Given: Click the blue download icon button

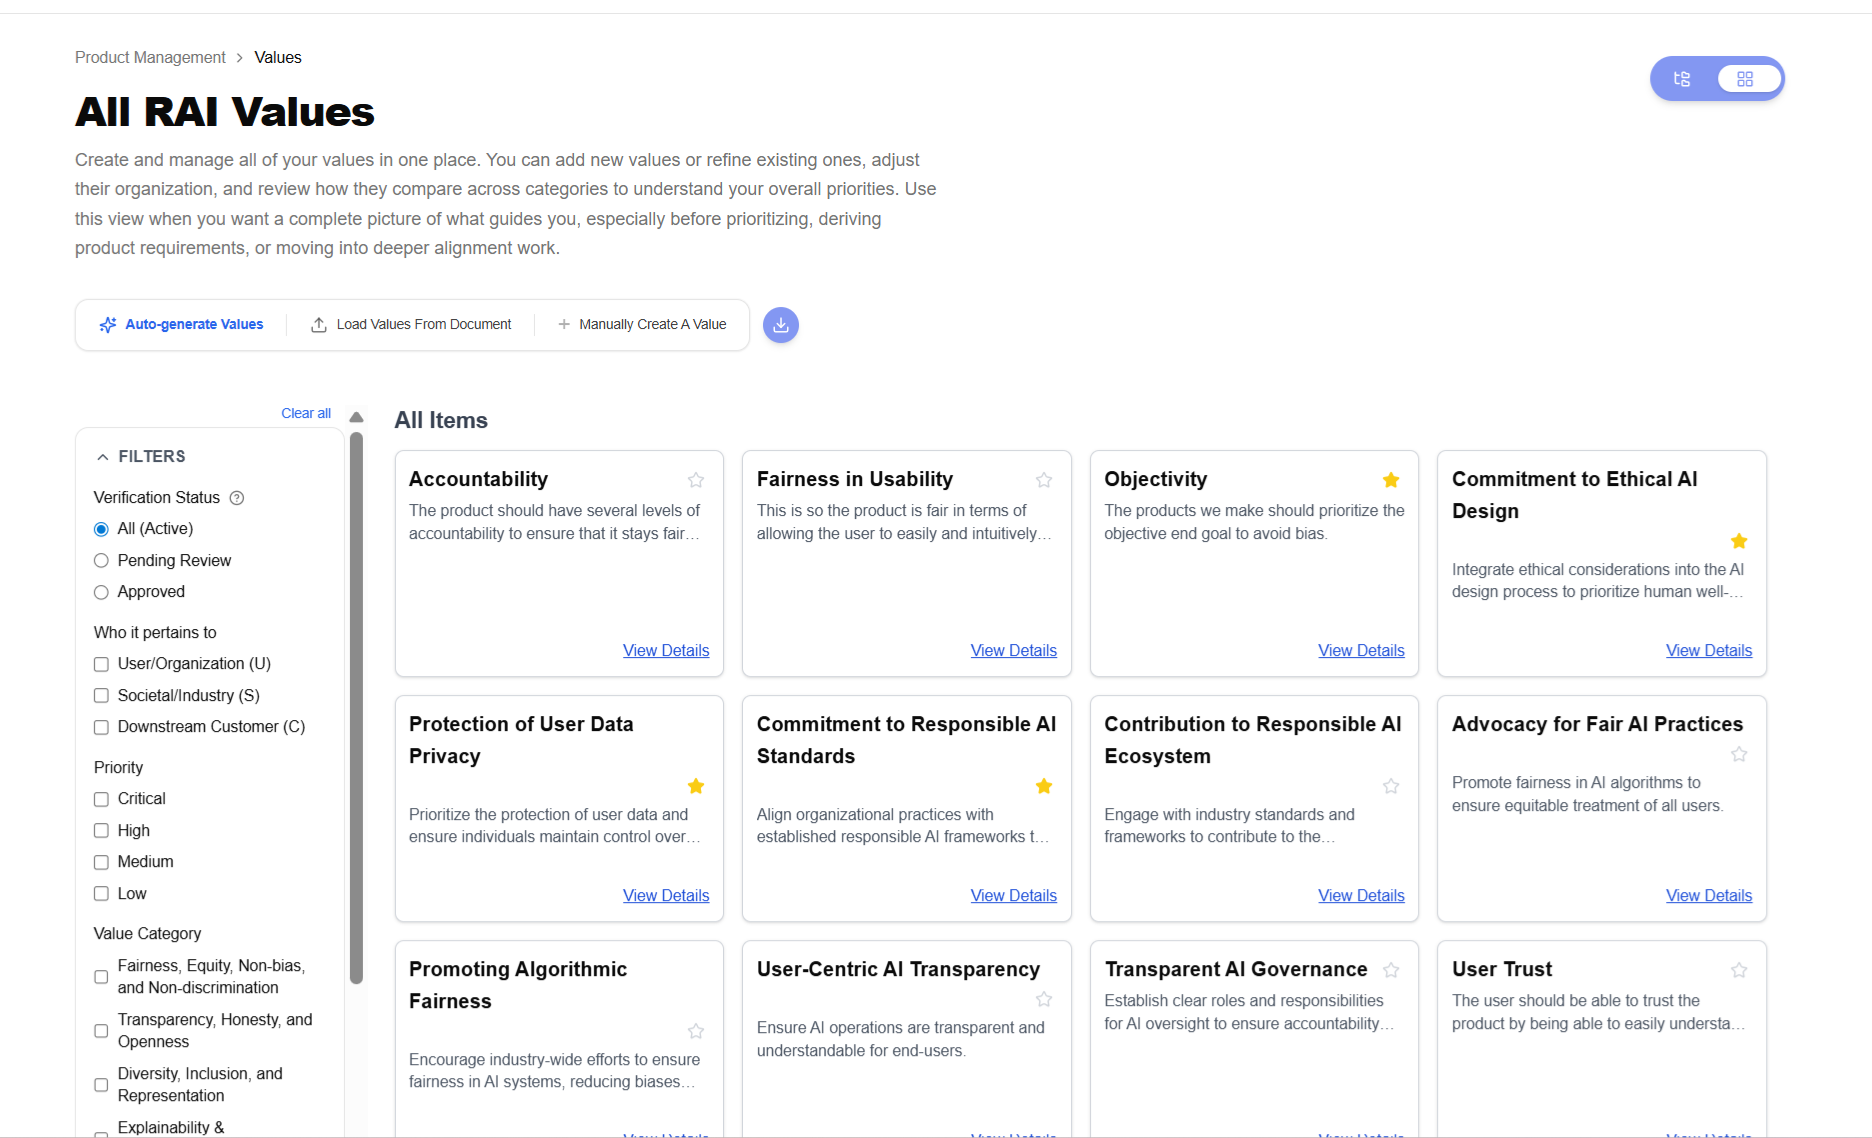Looking at the screenshot, I should pos(780,325).
